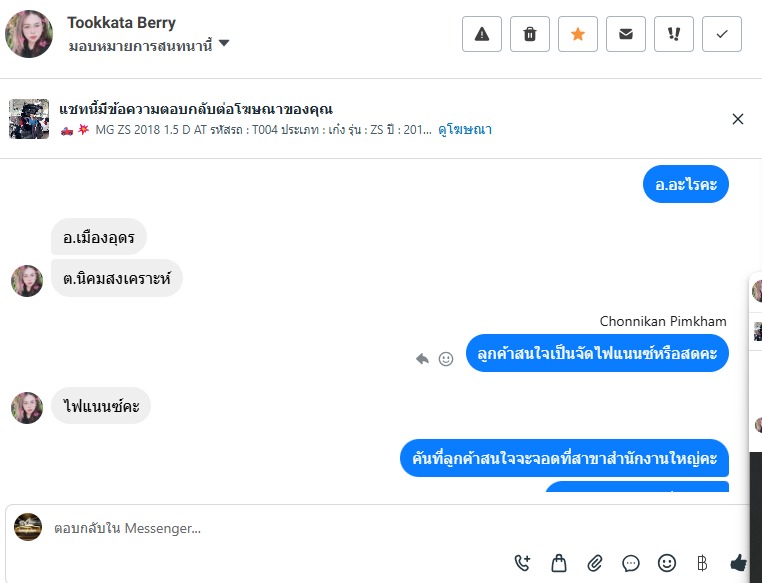Click the Tookkata Berry name header
762x583 pixels.
coord(121,23)
